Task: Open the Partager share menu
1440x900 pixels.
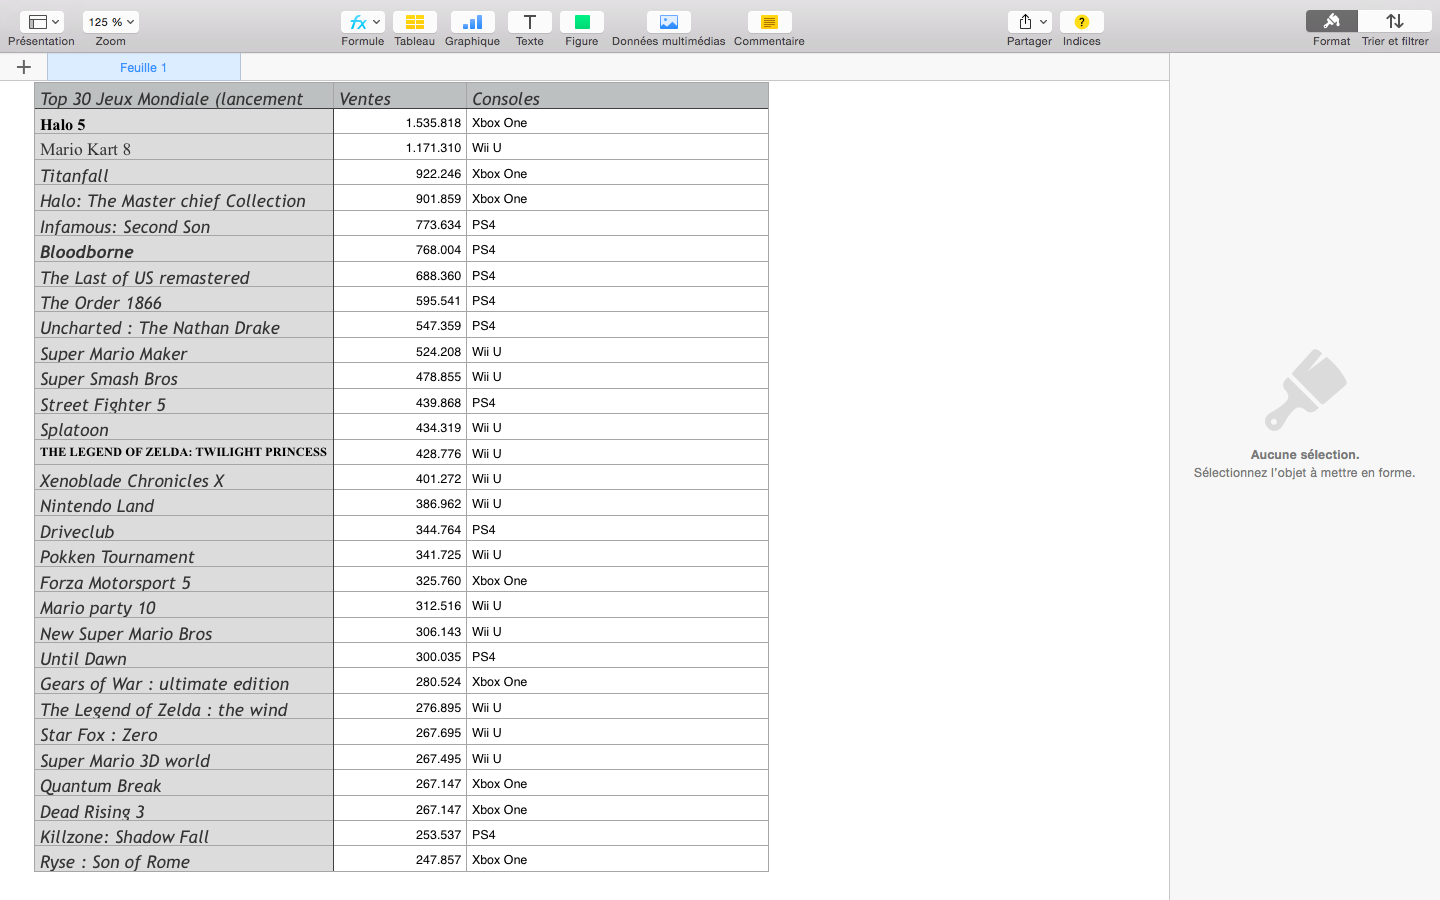Action: (x=1029, y=22)
